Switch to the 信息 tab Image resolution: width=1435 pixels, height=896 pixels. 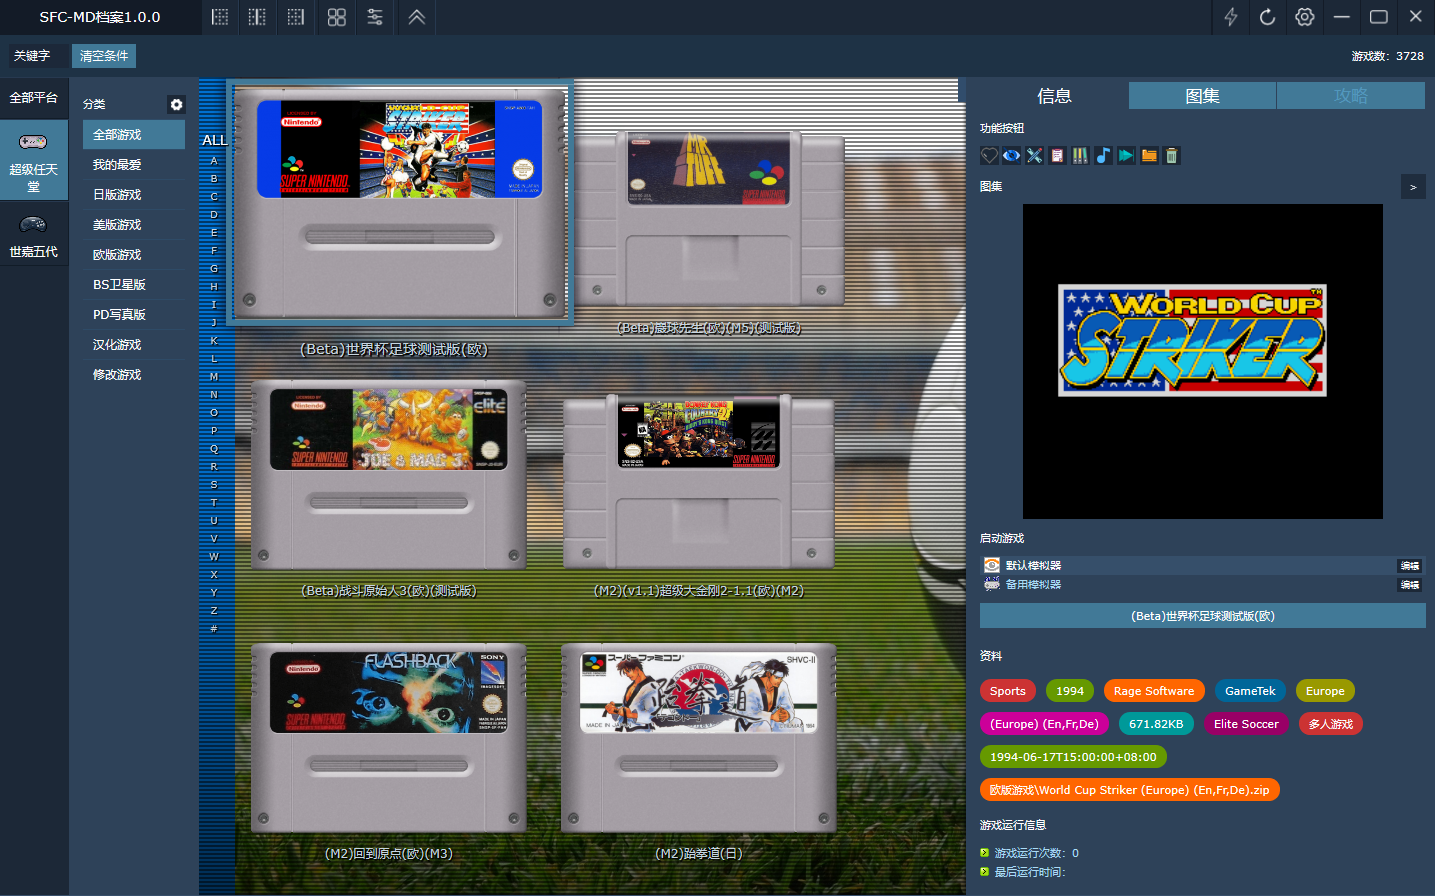(1054, 96)
